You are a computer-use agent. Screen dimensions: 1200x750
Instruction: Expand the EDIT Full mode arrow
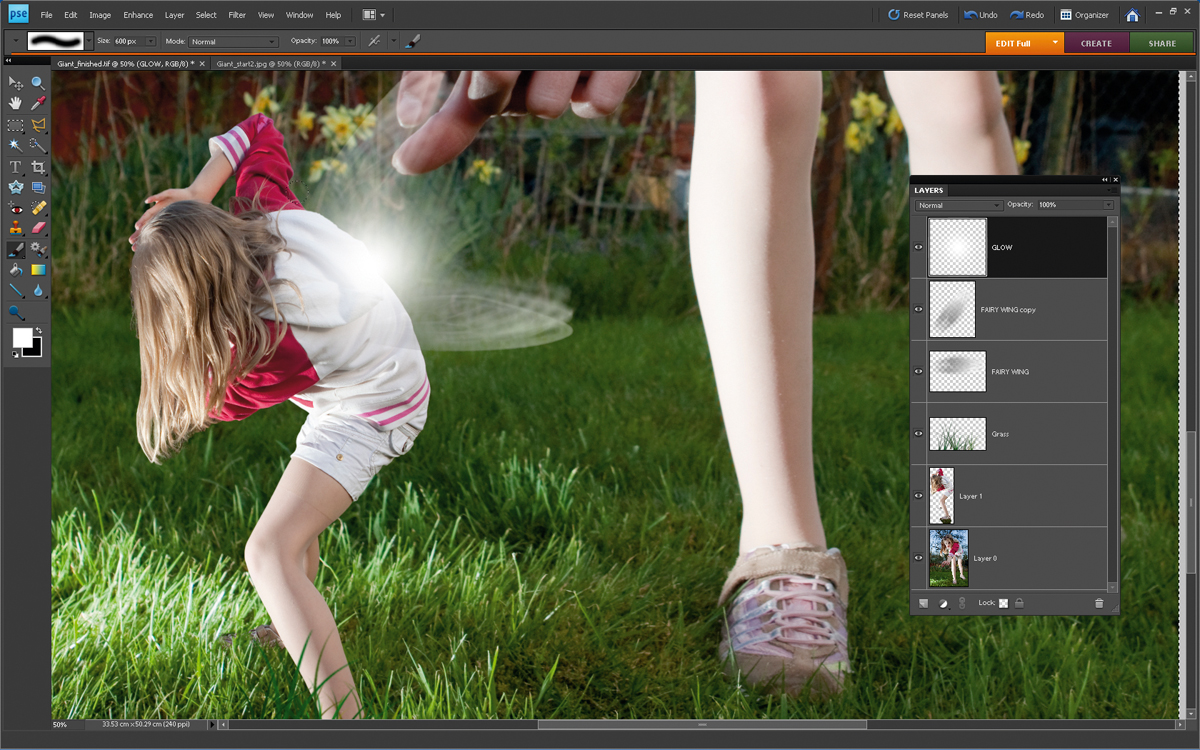1054,43
